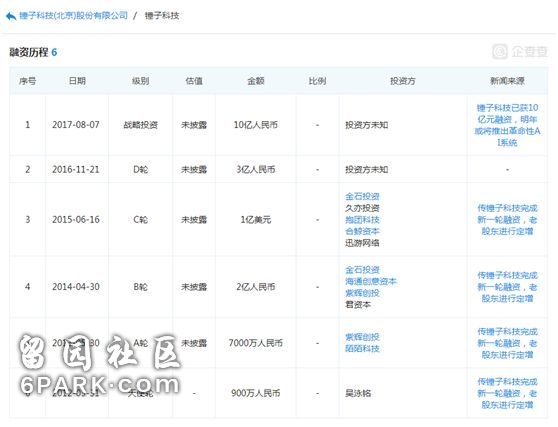Click the blue back arrow icon
This screenshot has width=558, height=427.
(x=11, y=16)
